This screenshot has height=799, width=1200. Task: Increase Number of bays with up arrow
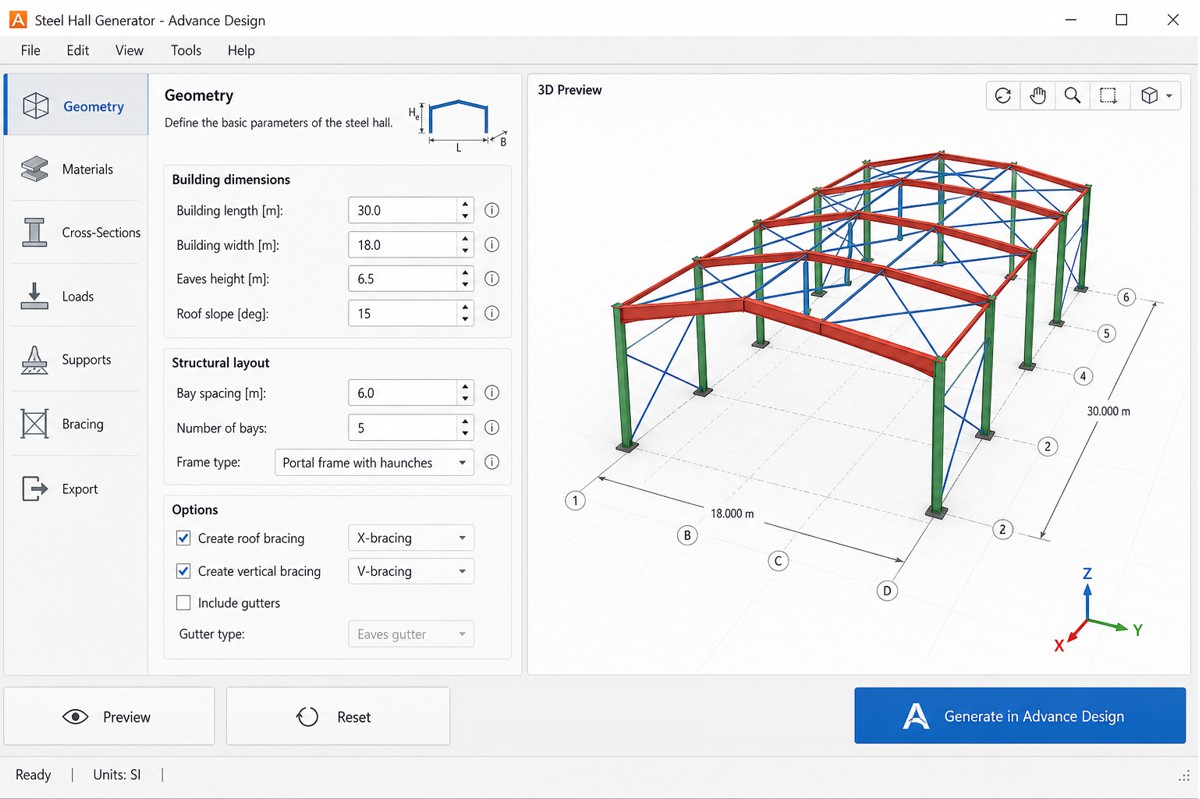465,421
